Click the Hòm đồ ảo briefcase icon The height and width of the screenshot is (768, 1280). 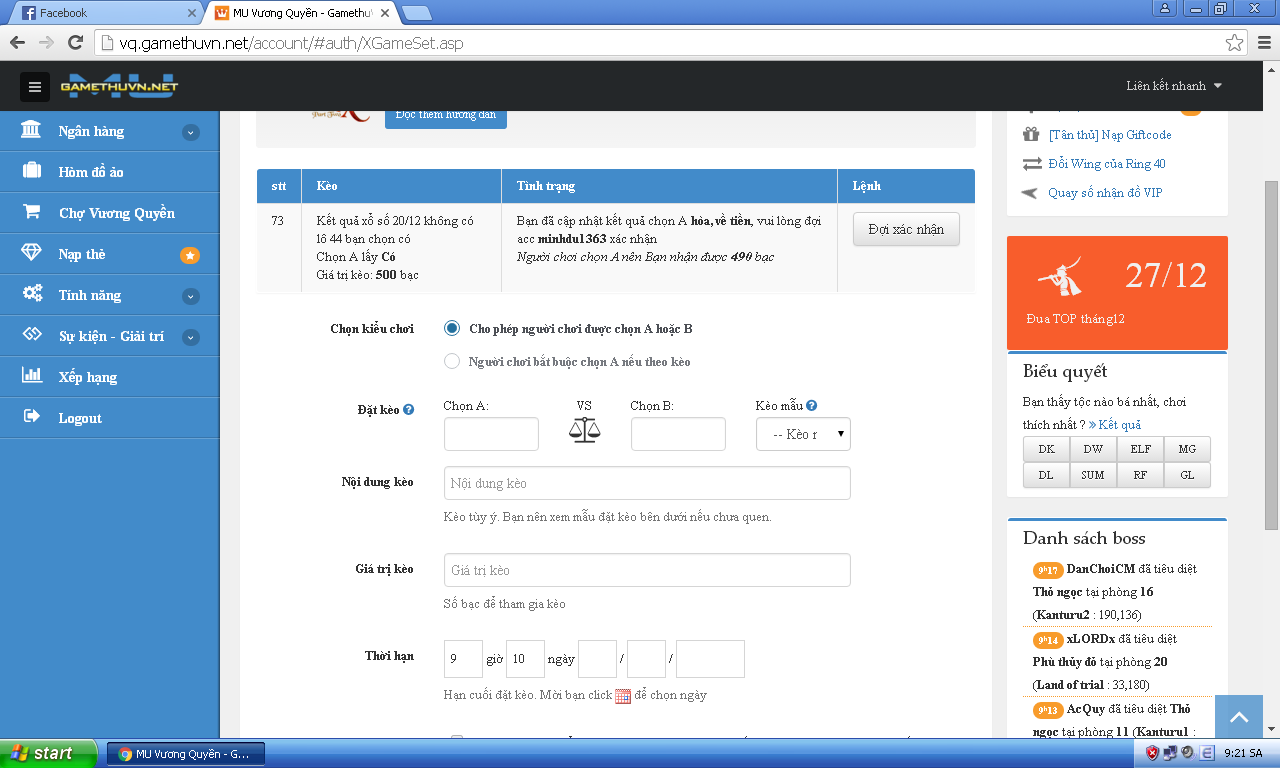31,172
